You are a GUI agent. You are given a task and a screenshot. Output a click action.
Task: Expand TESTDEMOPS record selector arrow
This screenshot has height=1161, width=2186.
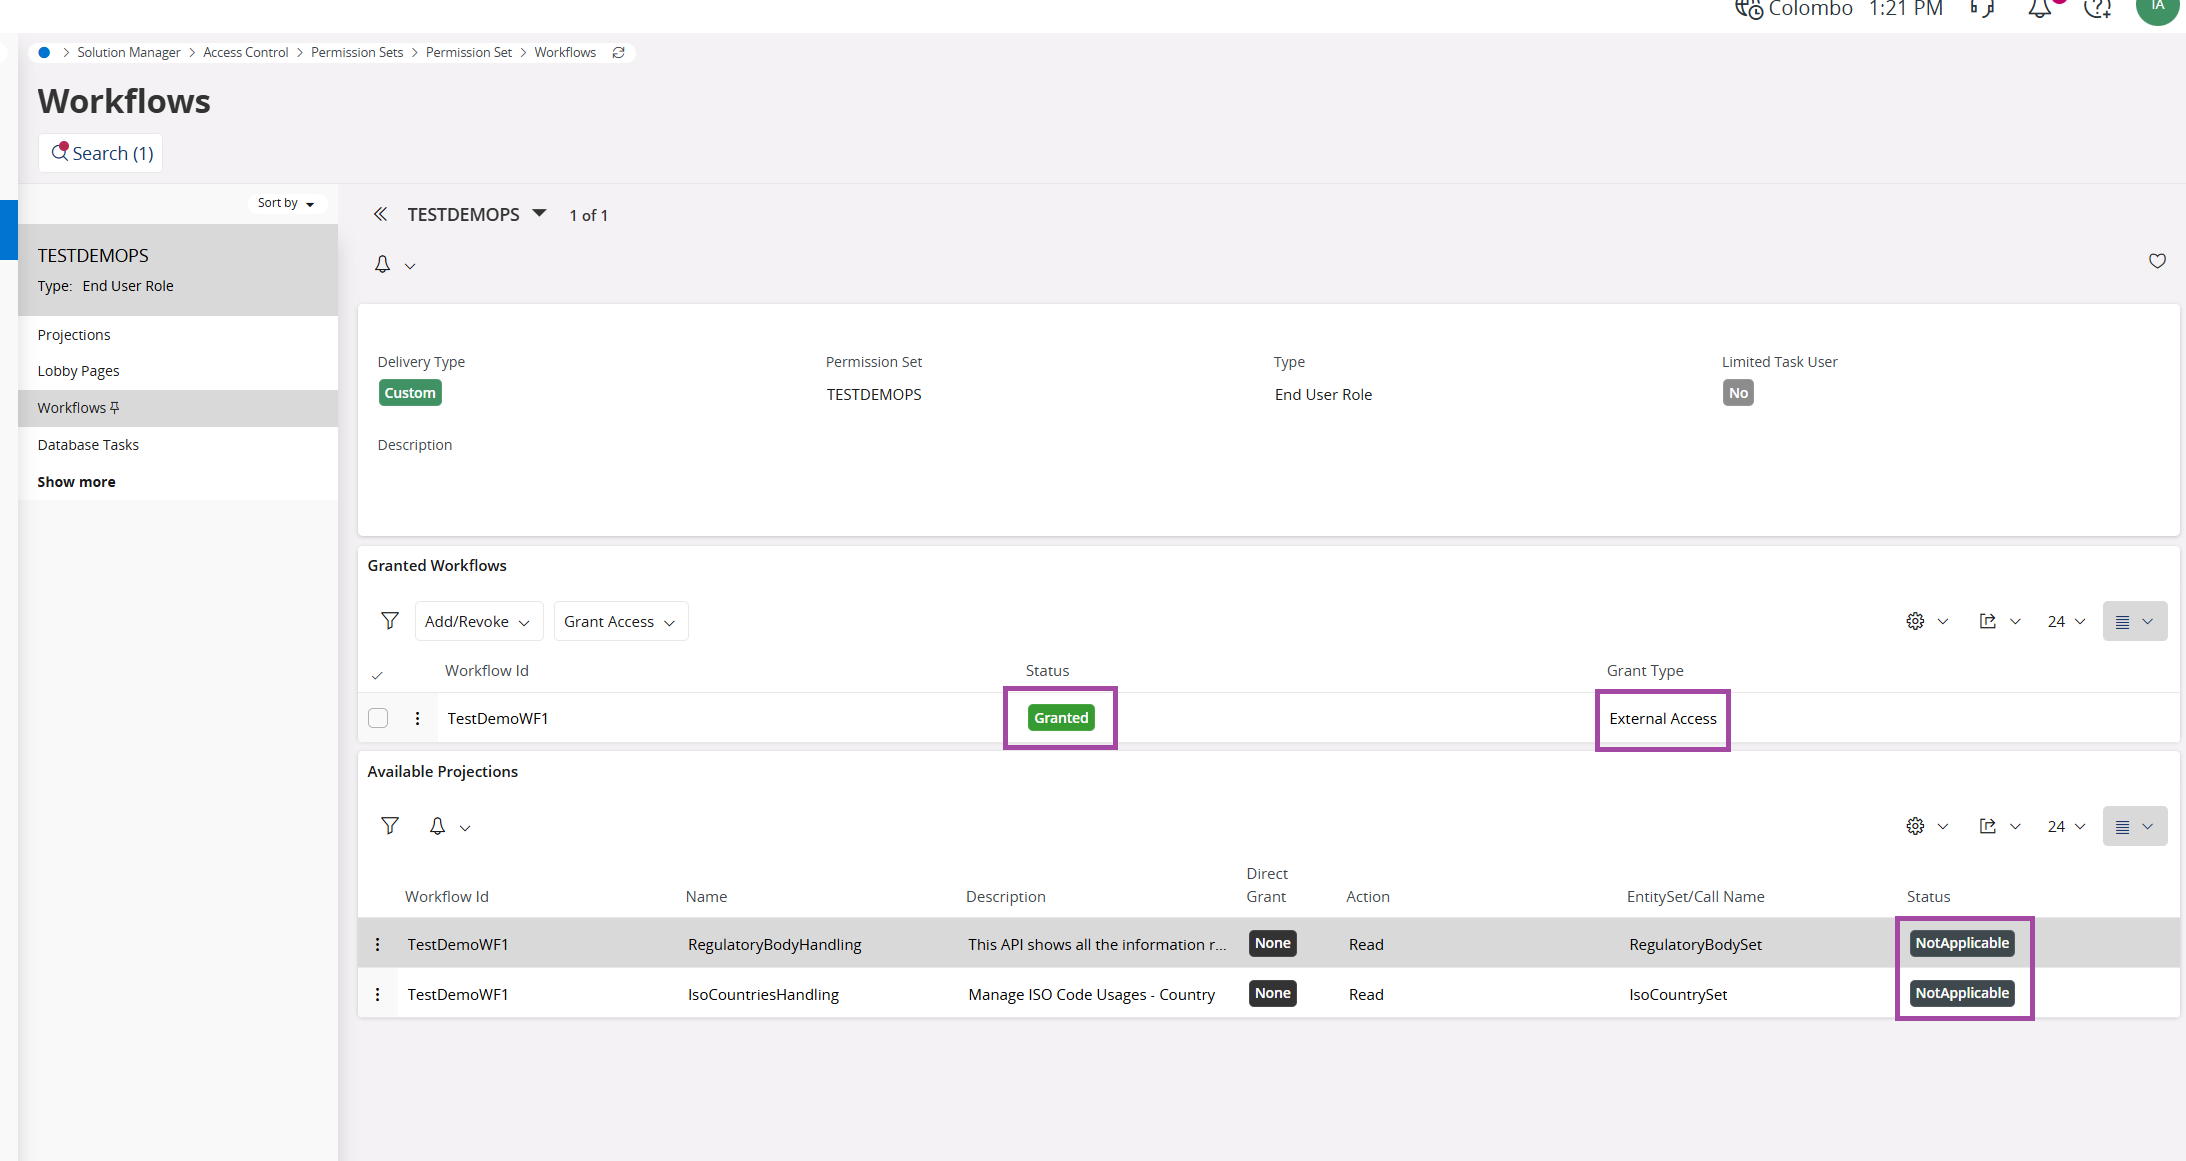click(540, 213)
